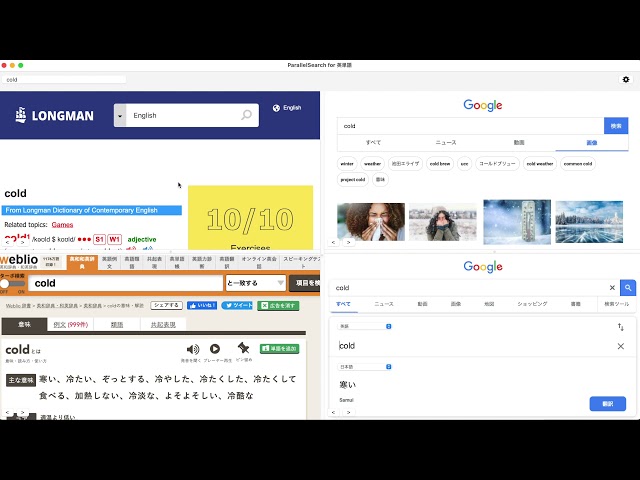Click ParallelSearch top search field
This screenshot has width=640, height=480.
(64, 80)
